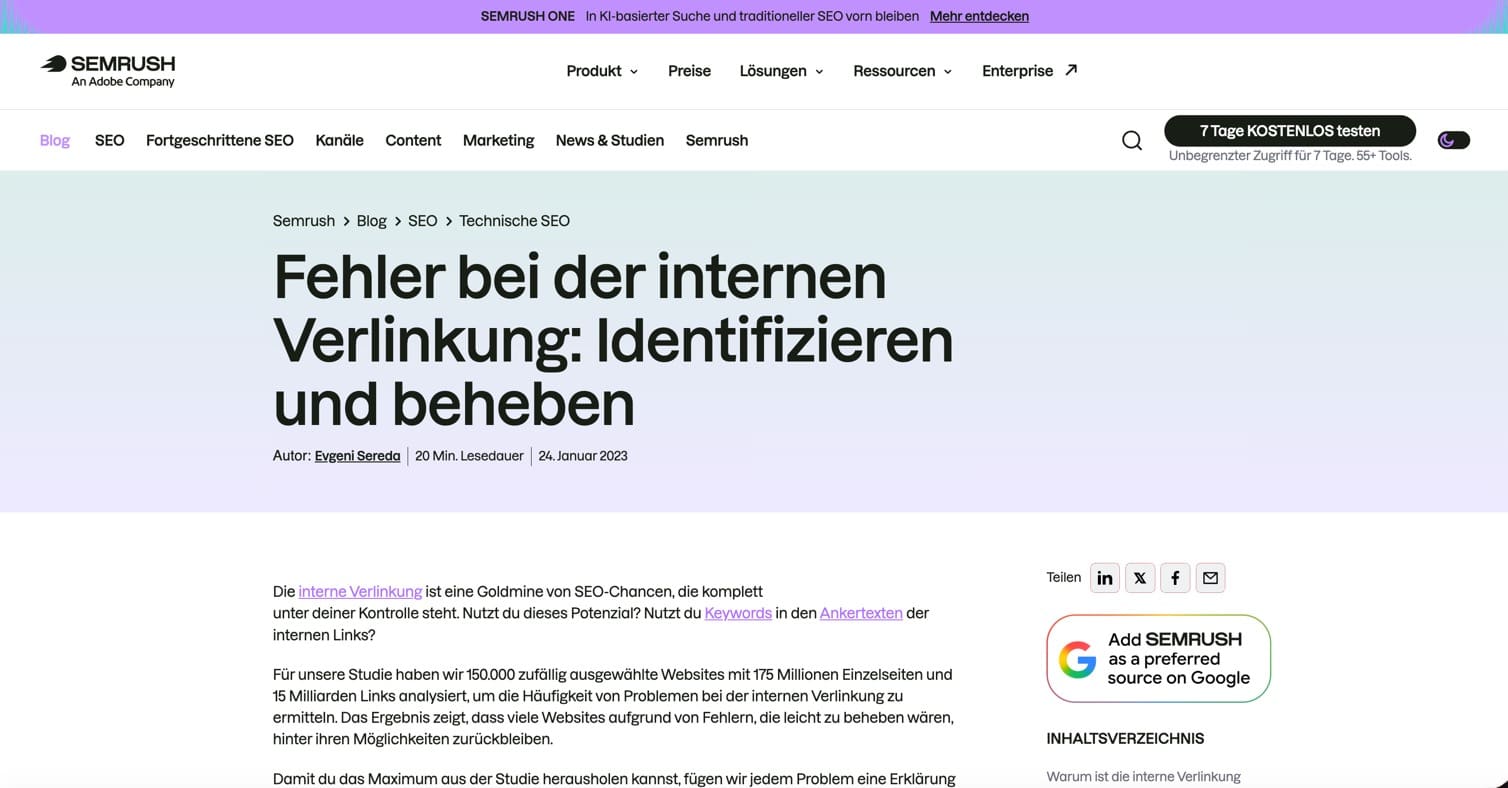
Task: Open author Evgeni Sereda profile
Action: pyautogui.click(x=357, y=456)
